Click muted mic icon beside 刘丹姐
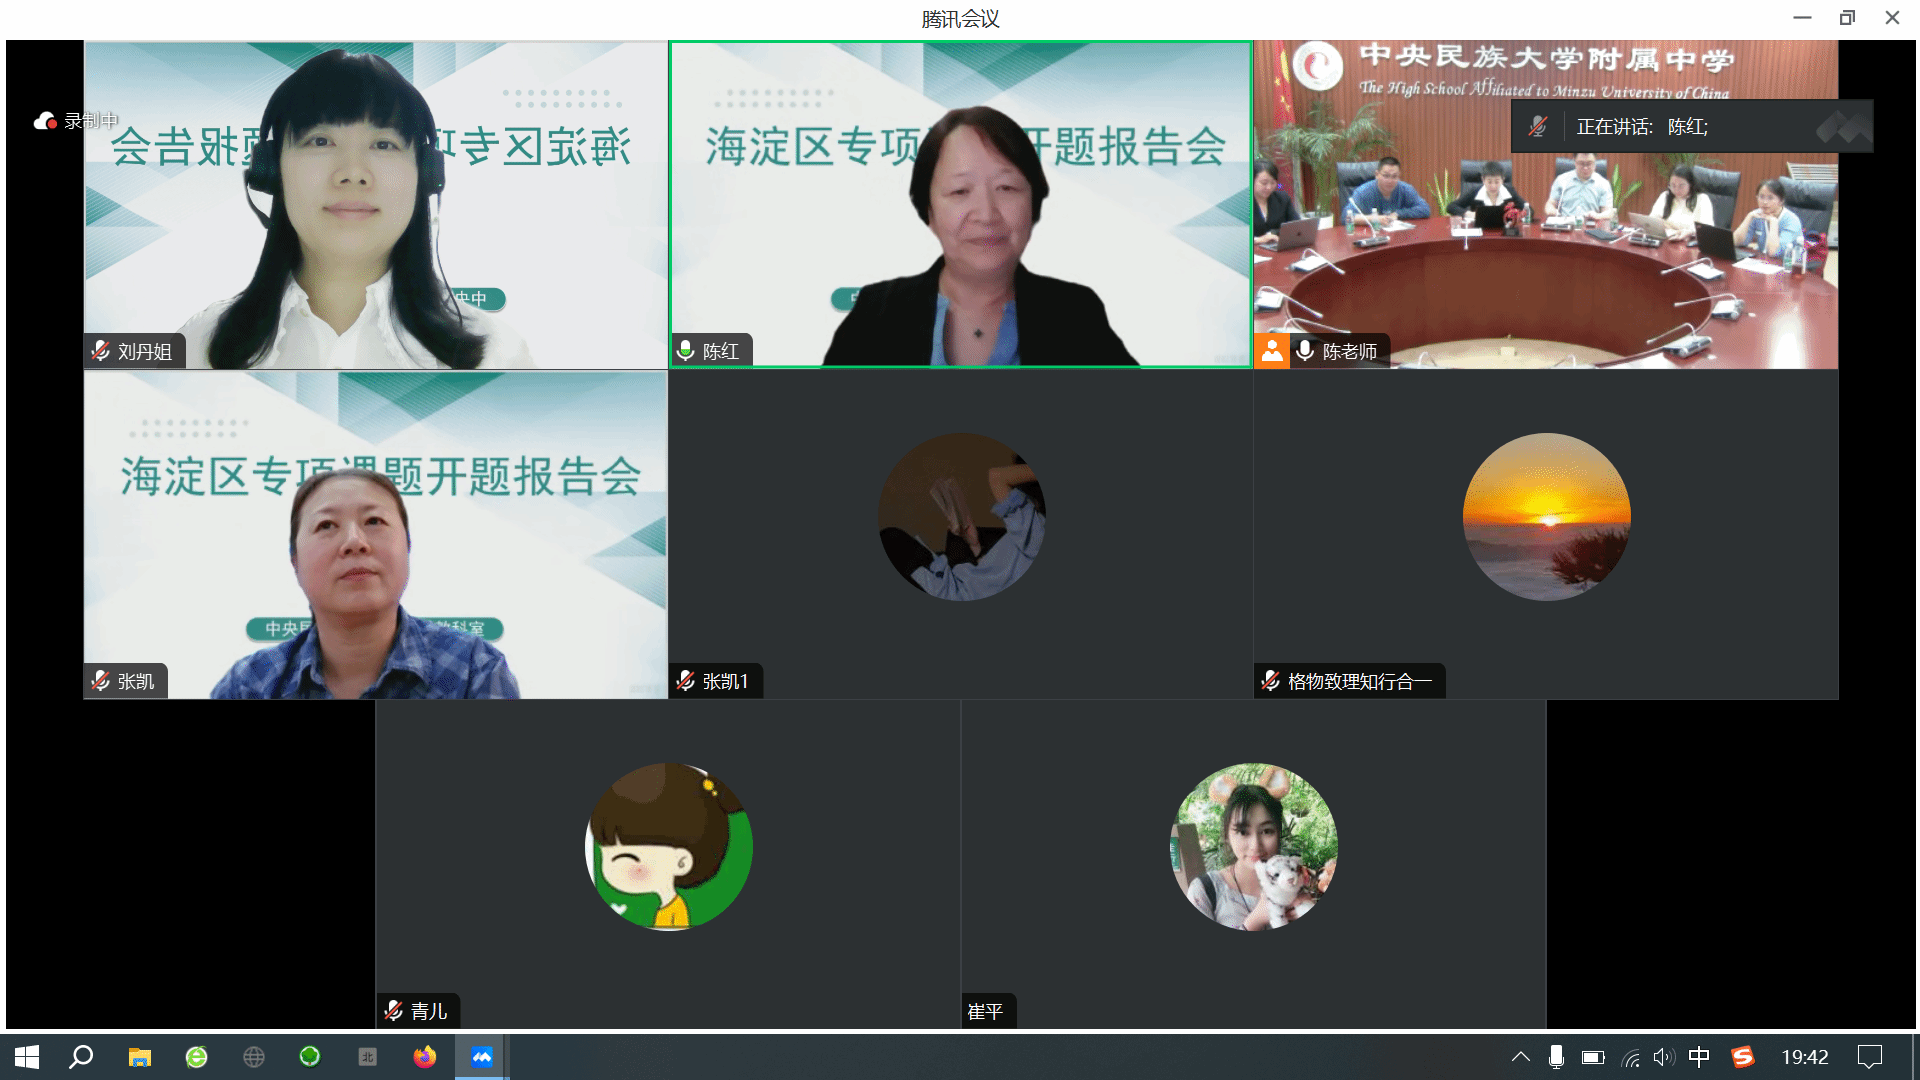 click(101, 351)
